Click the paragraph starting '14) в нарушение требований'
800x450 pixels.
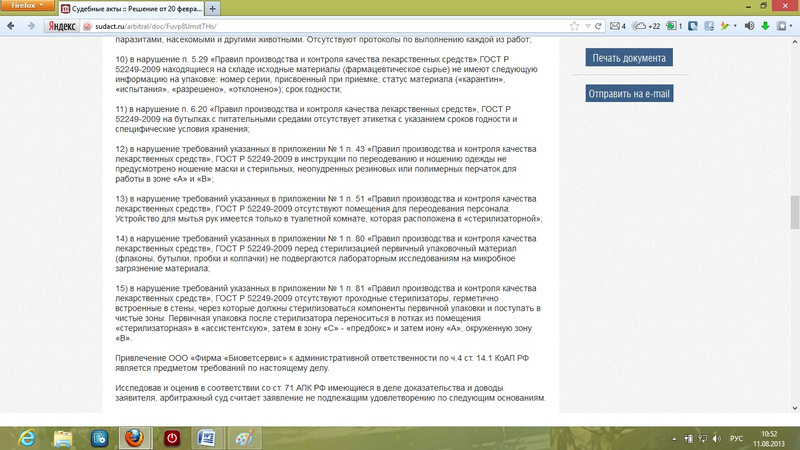(x=326, y=253)
